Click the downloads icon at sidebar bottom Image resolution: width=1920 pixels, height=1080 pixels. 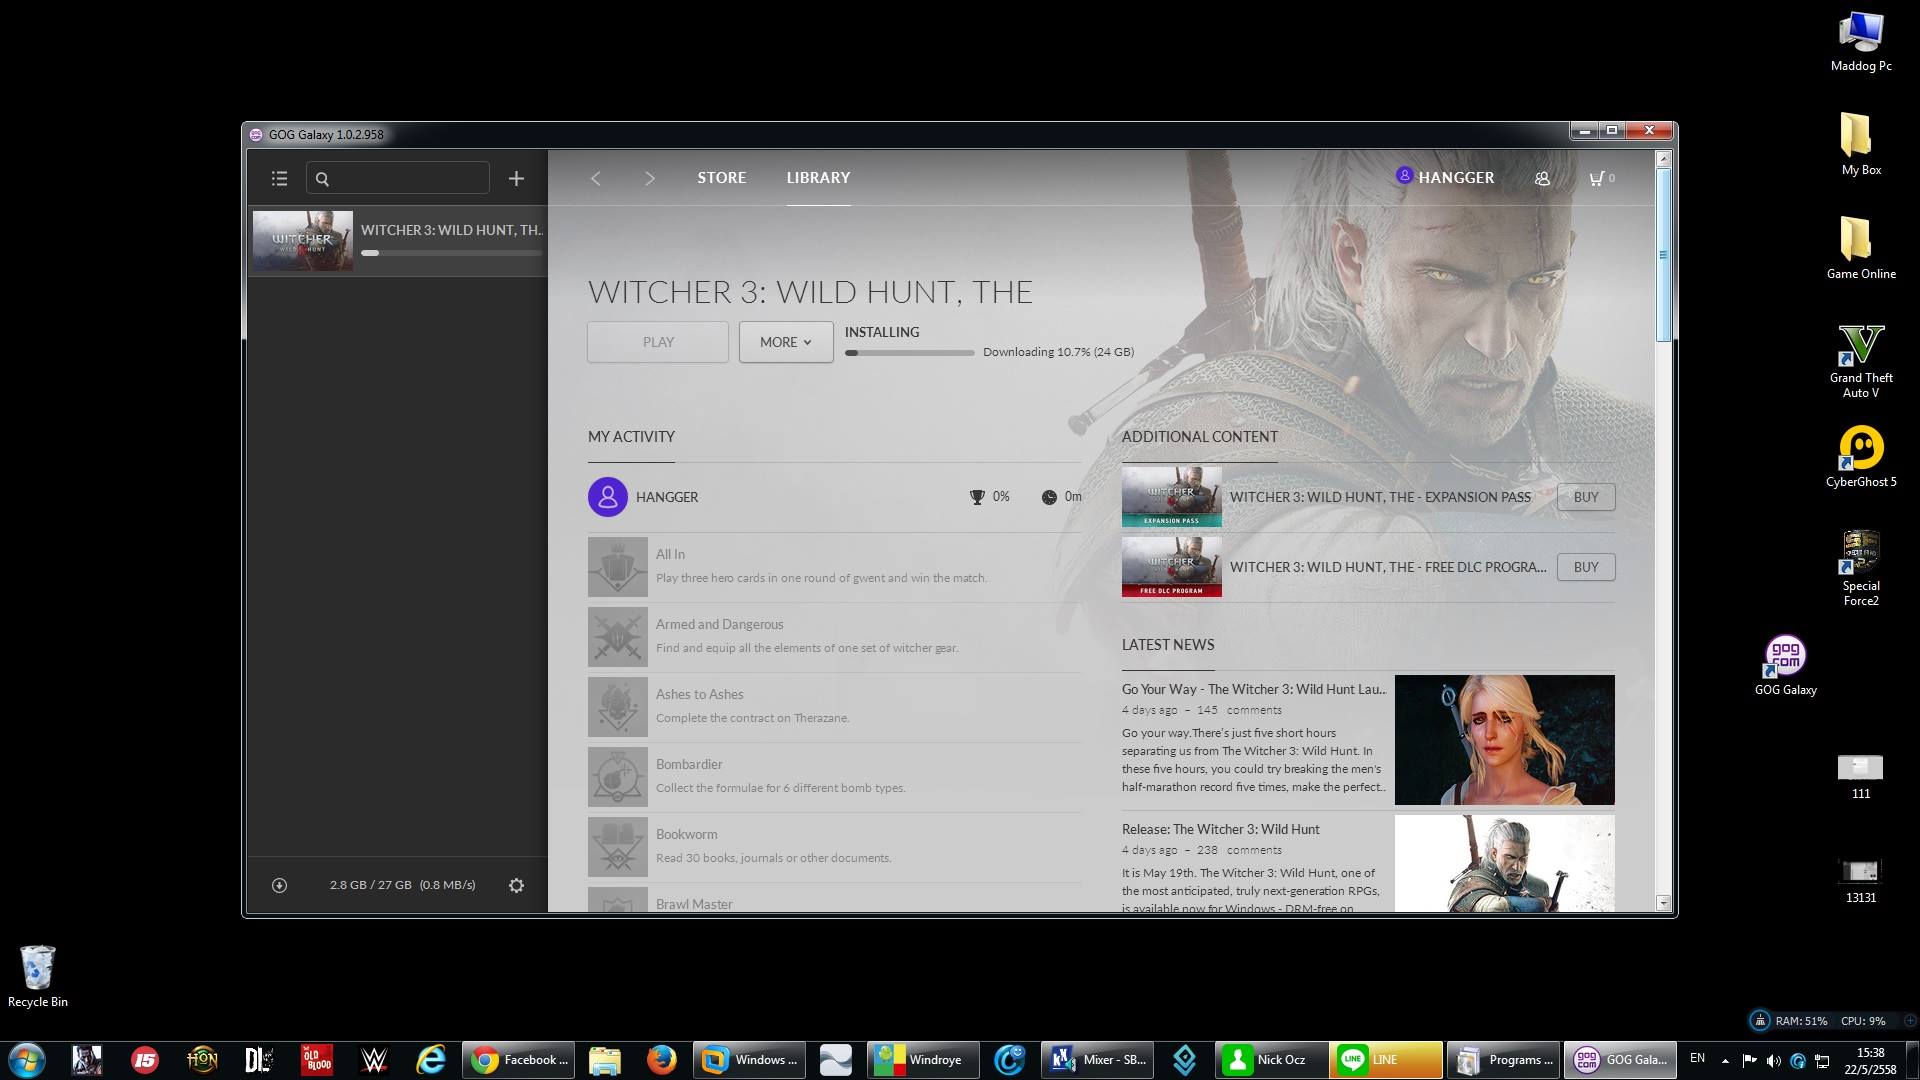coord(279,885)
